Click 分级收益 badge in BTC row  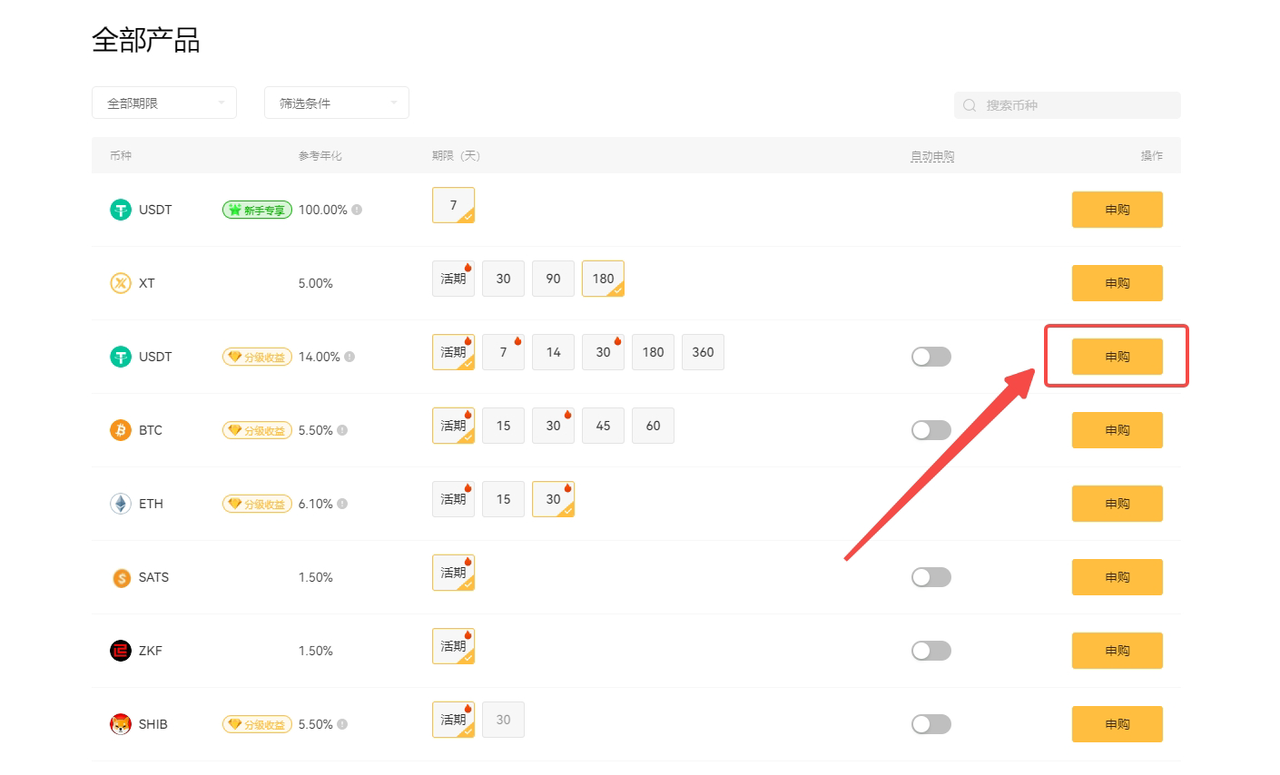coord(257,430)
